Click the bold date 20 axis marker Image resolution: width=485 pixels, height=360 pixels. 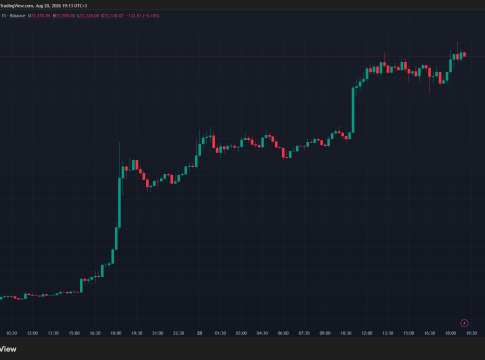click(x=199, y=333)
